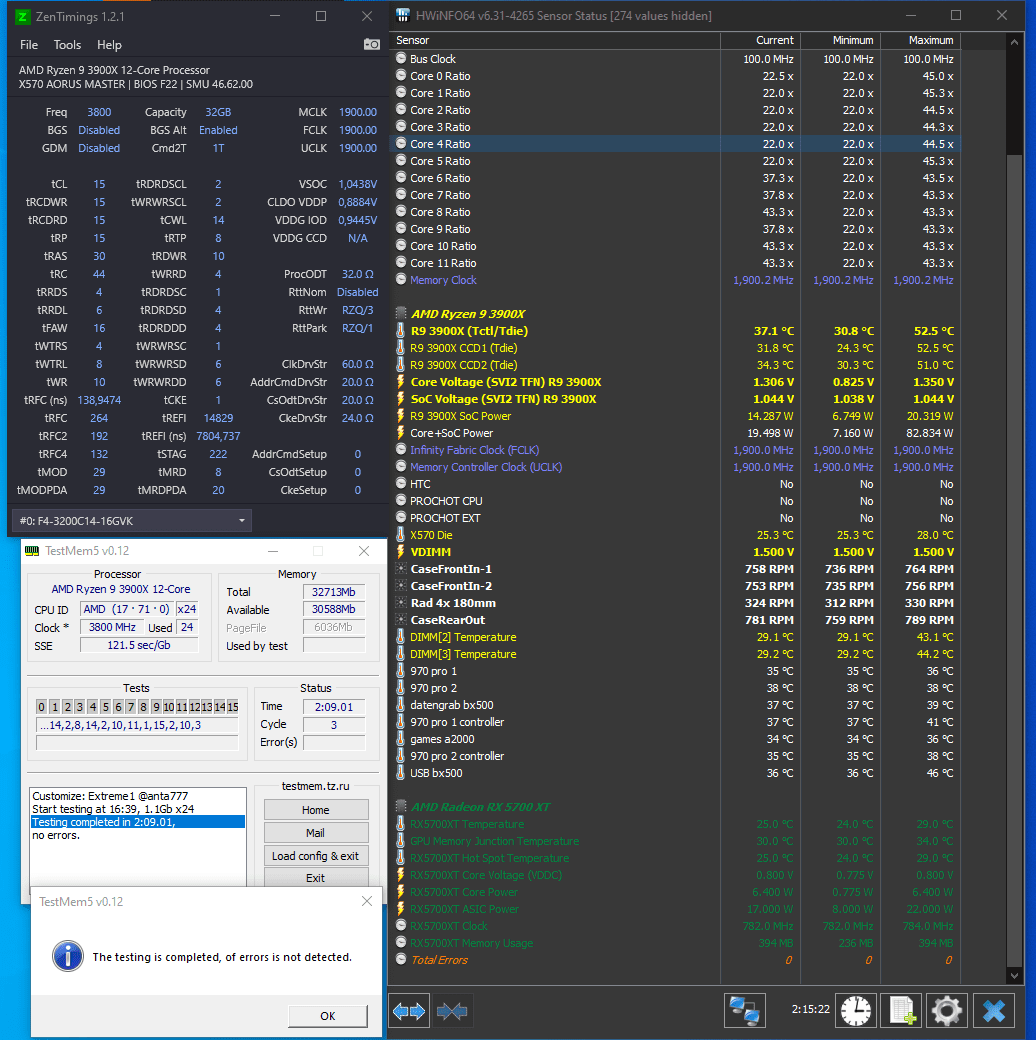
Task: Click the lightning icon beside Core+SoC Power
Action: (401, 432)
